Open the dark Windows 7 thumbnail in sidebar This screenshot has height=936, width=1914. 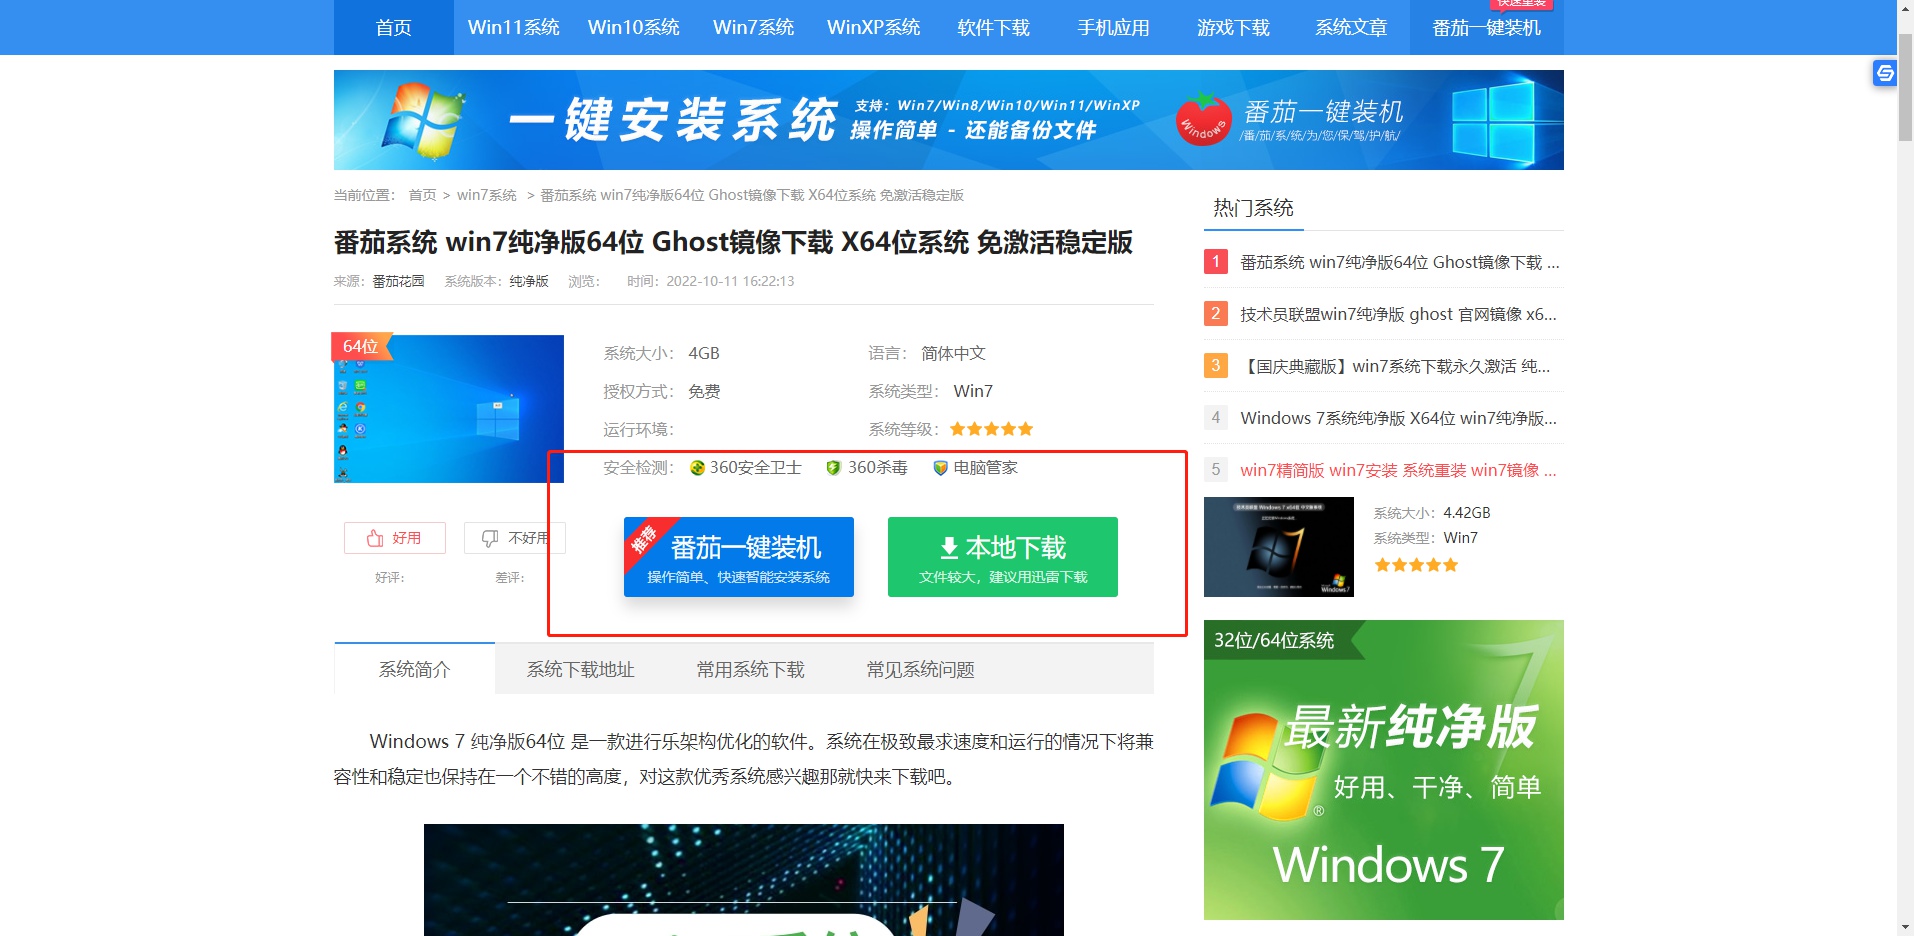click(1279, 547)
